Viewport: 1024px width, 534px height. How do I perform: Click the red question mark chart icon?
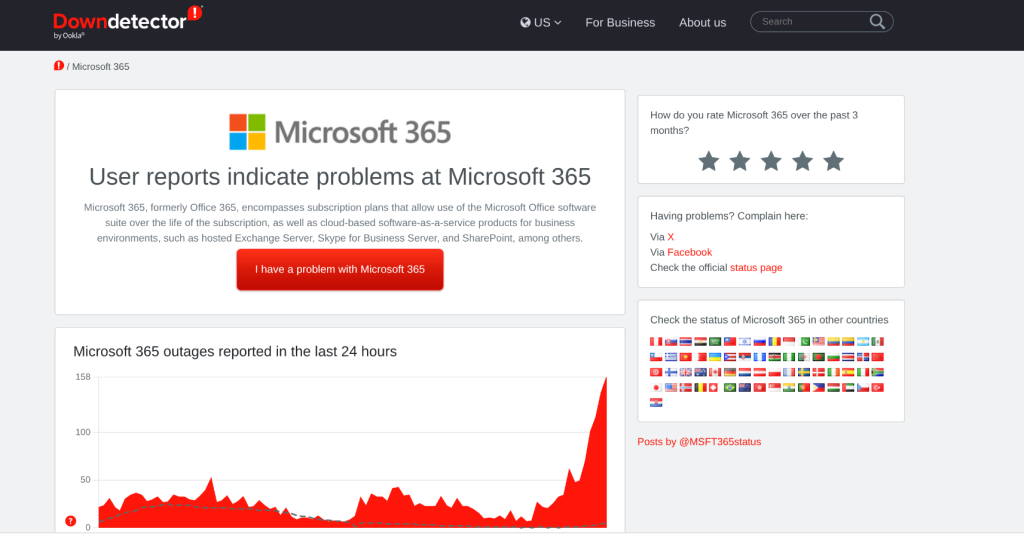(x=70, y=521)
